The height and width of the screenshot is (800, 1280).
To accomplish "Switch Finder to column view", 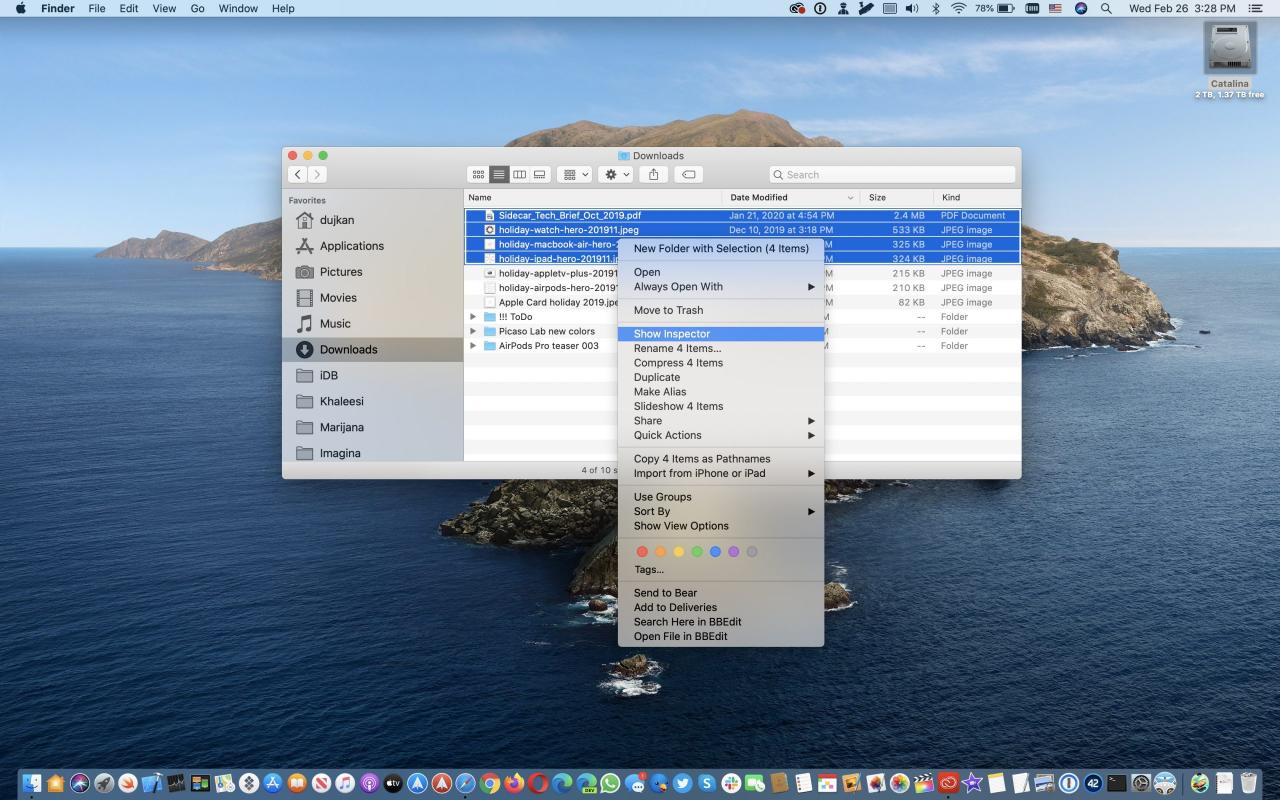I will coord(519,174).
